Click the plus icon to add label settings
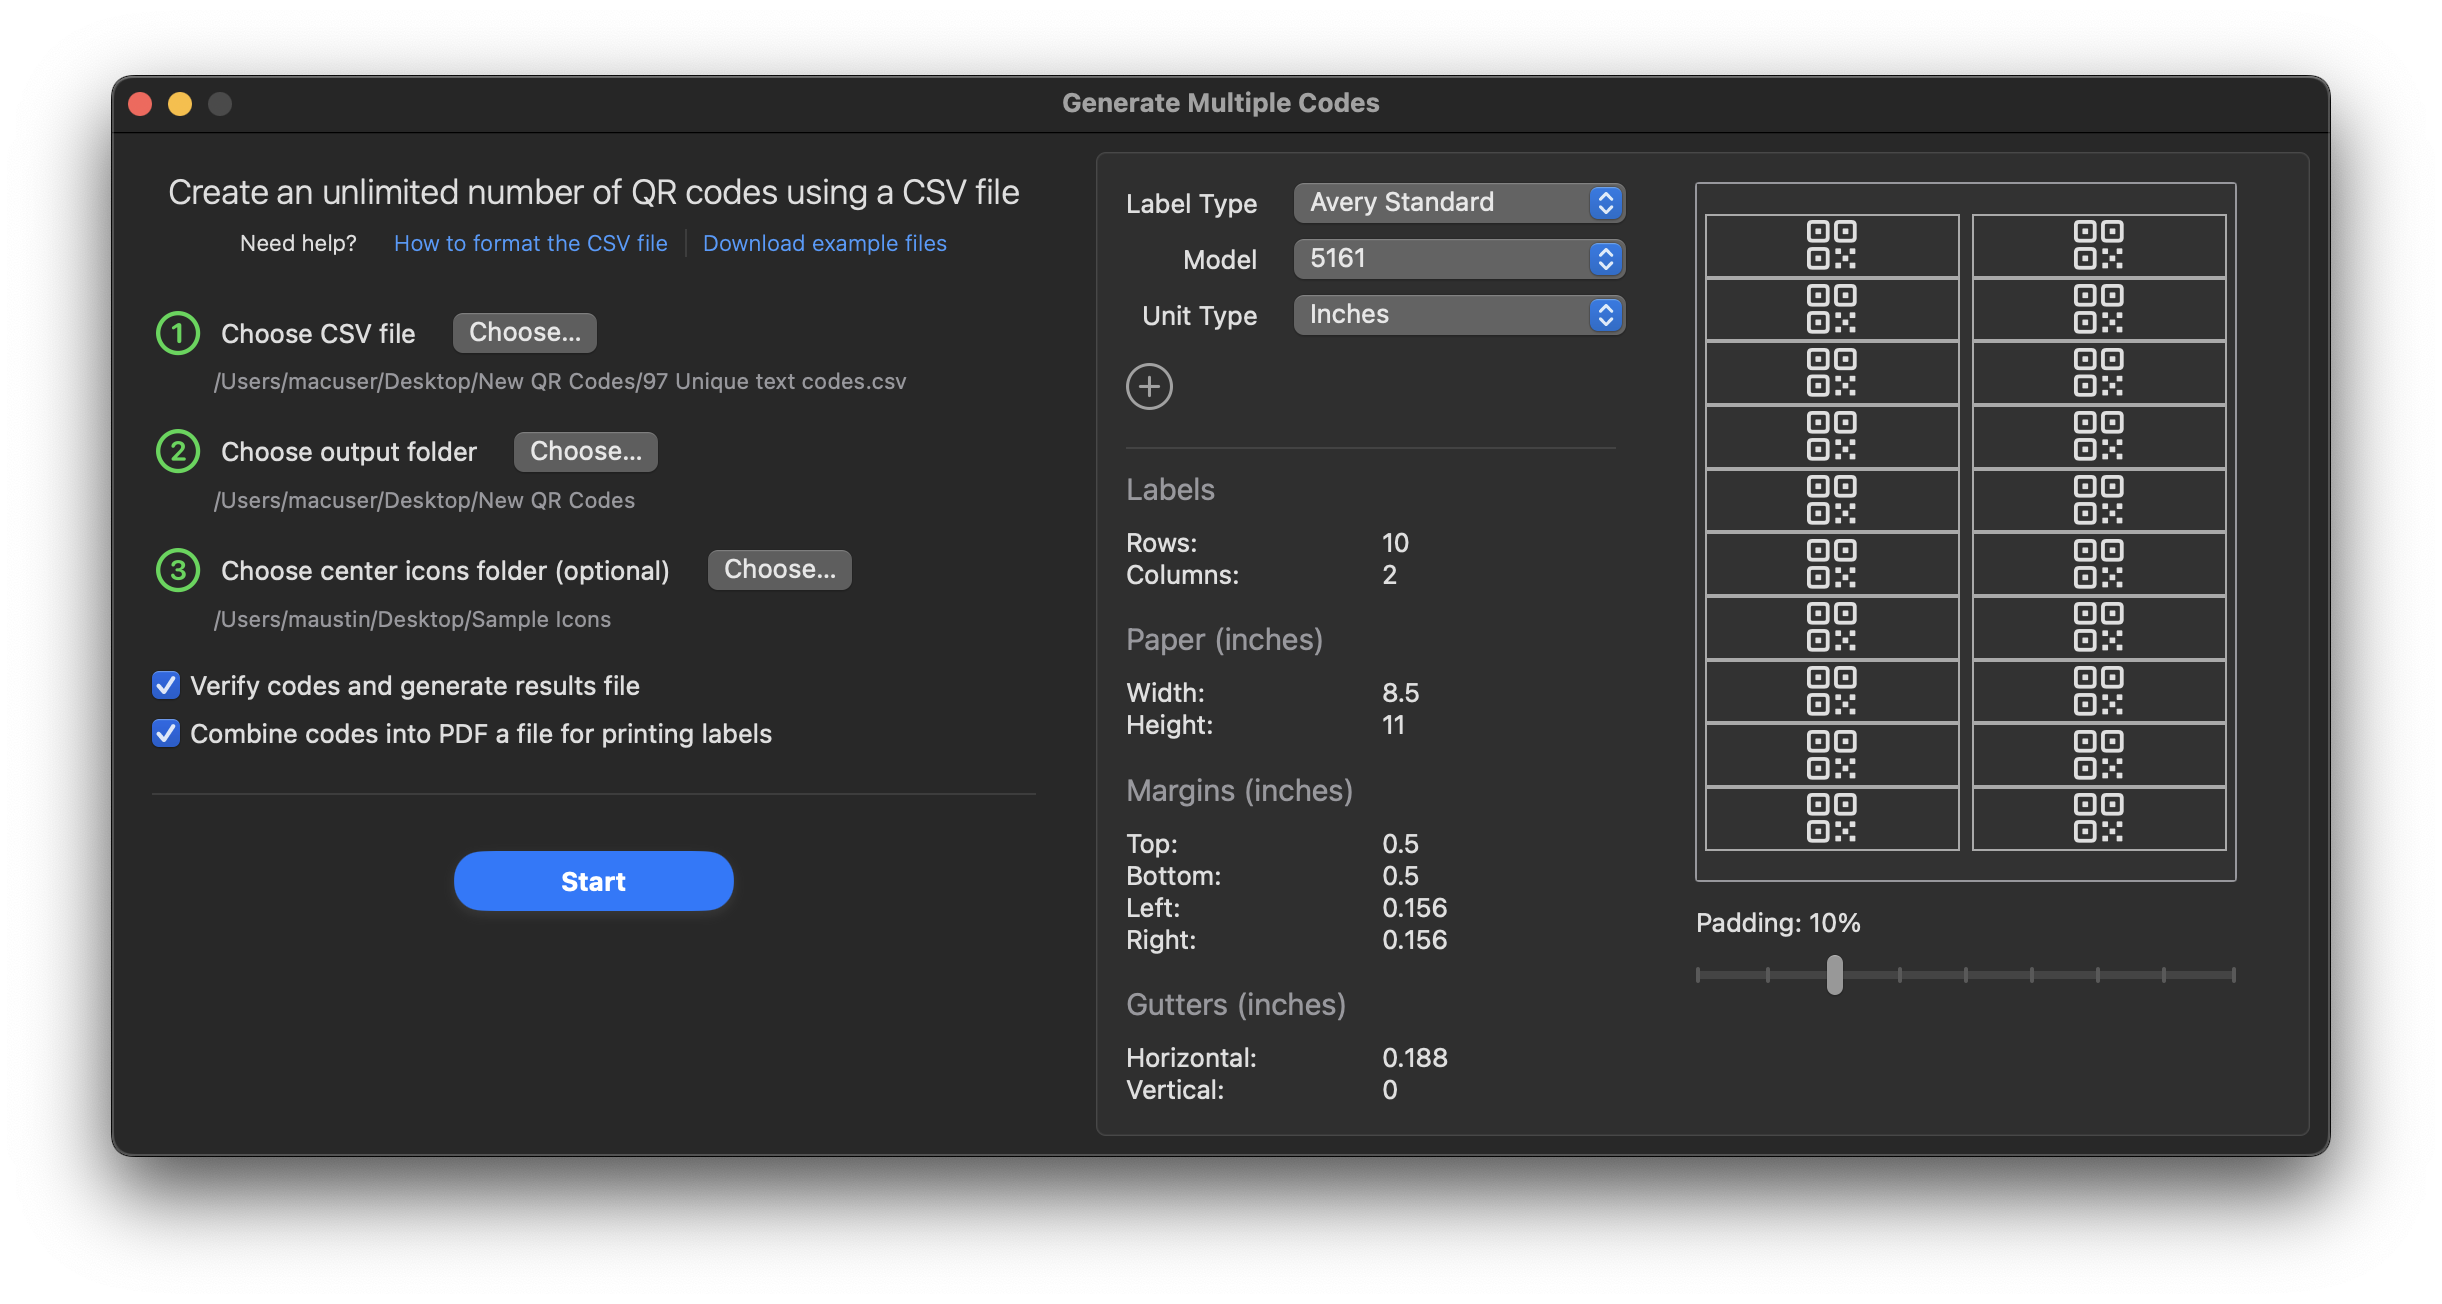The height and width of the screenshot is (1304, 2442). (1149, 387)
